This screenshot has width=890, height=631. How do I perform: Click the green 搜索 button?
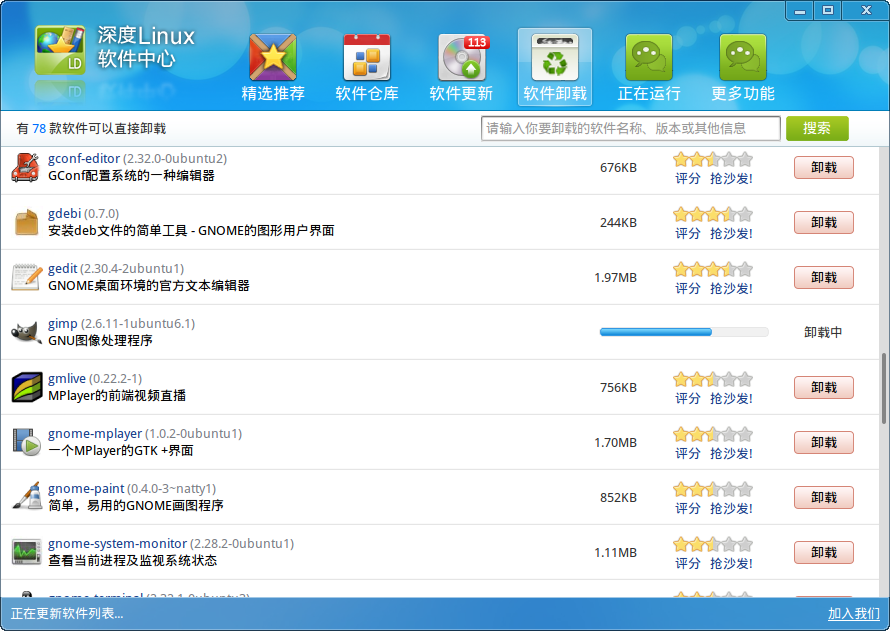(817, 128)
